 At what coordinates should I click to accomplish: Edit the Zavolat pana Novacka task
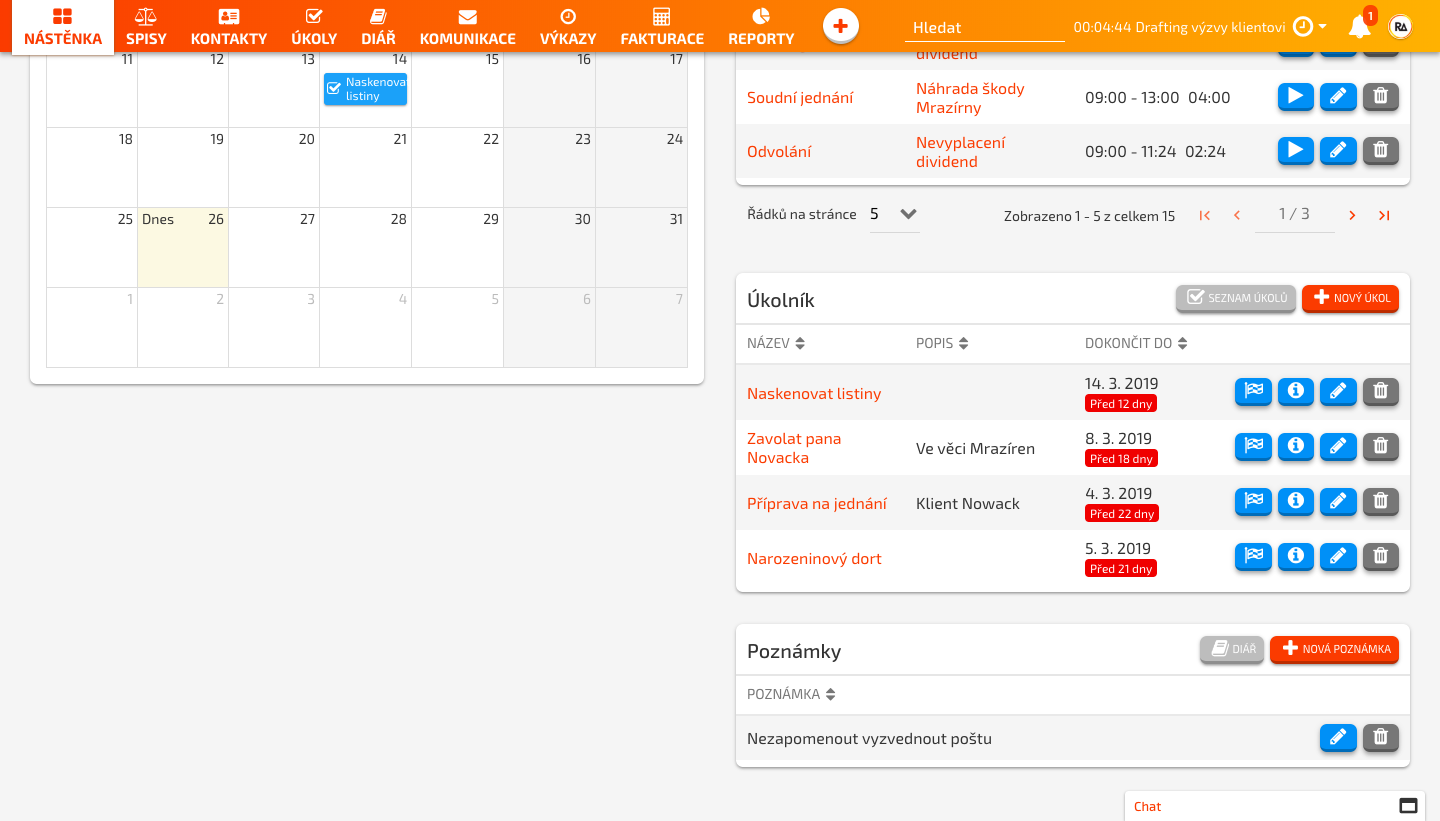(x=1338, y=447)
